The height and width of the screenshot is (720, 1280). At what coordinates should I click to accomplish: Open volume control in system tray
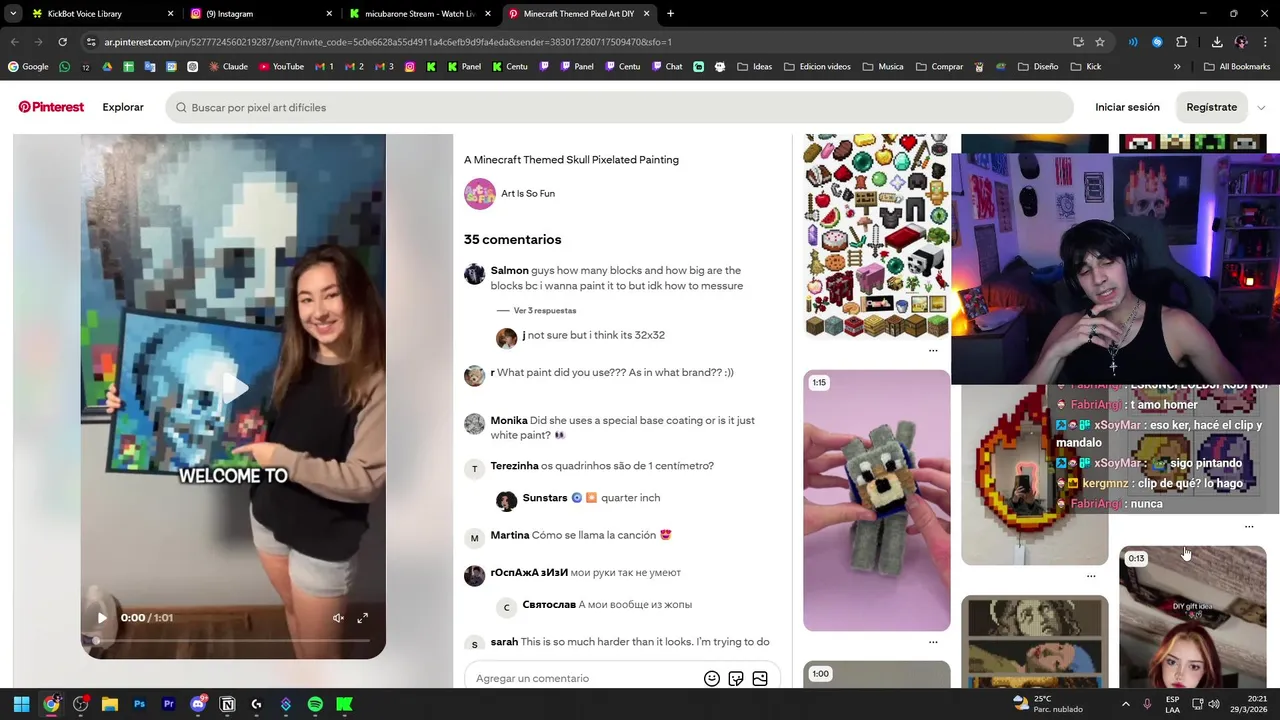click(x=1214, y=704)
